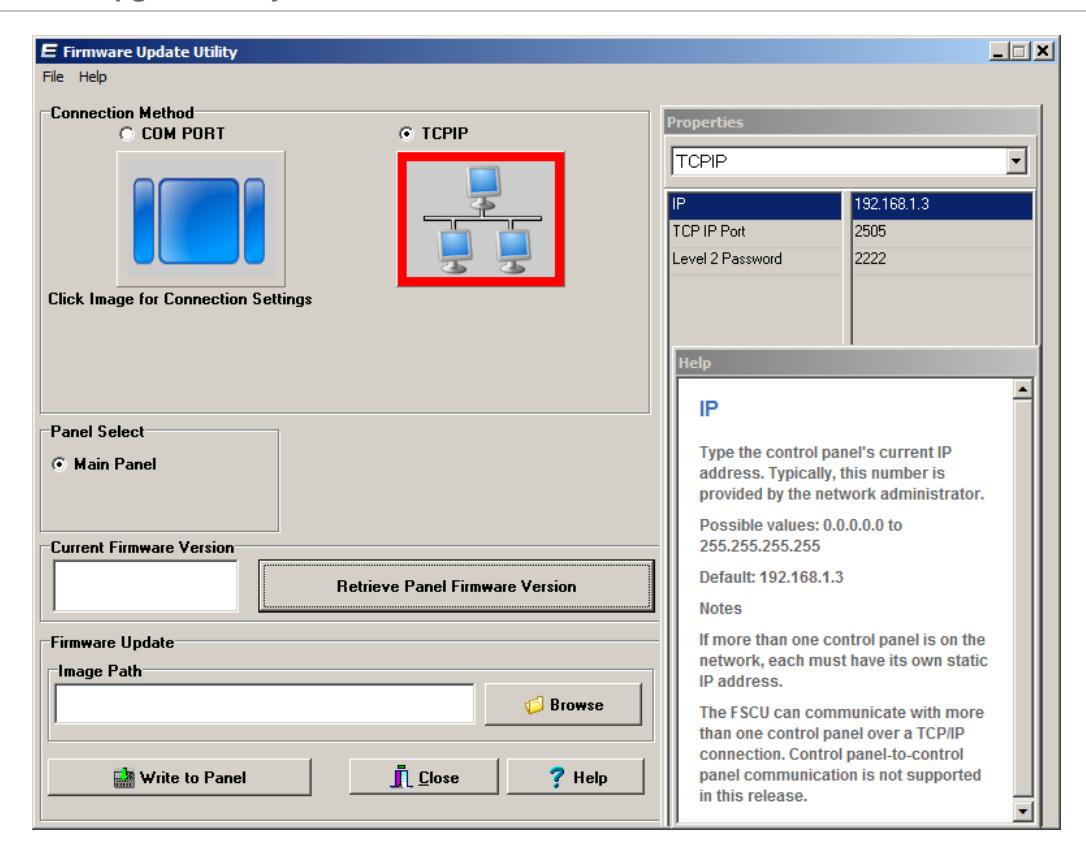Click the Current Firmware Version field
The width and height of the screenshot is (1086, 852).
pos(145,586)
